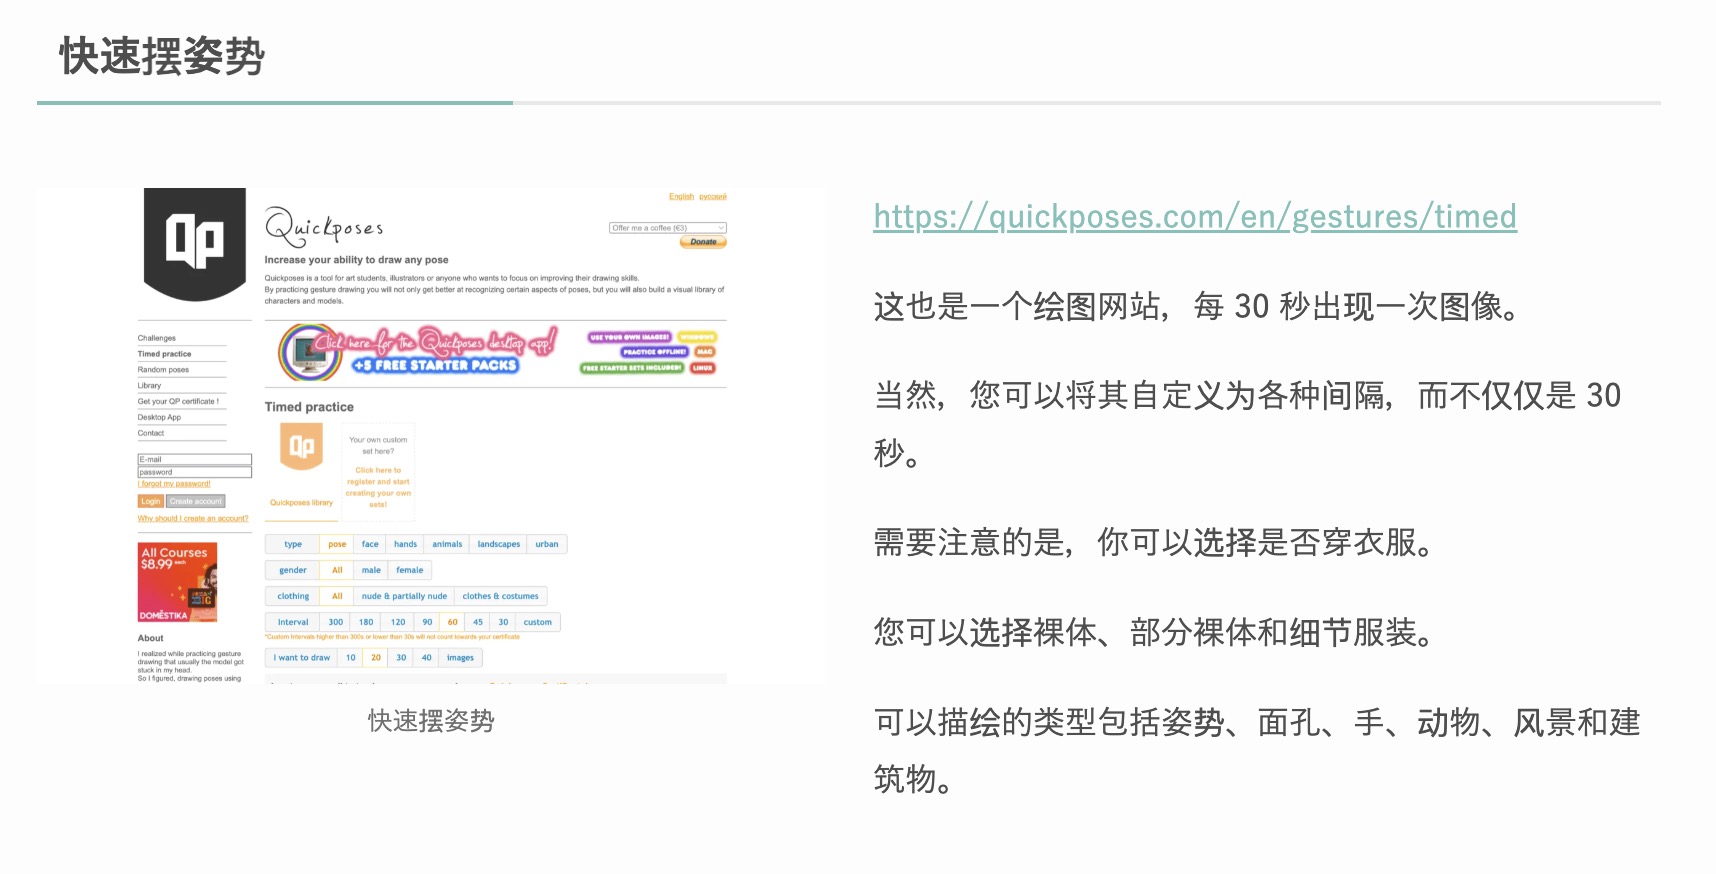Click the E-mail input field
The image size is (1716, 874).
point(194,460)
